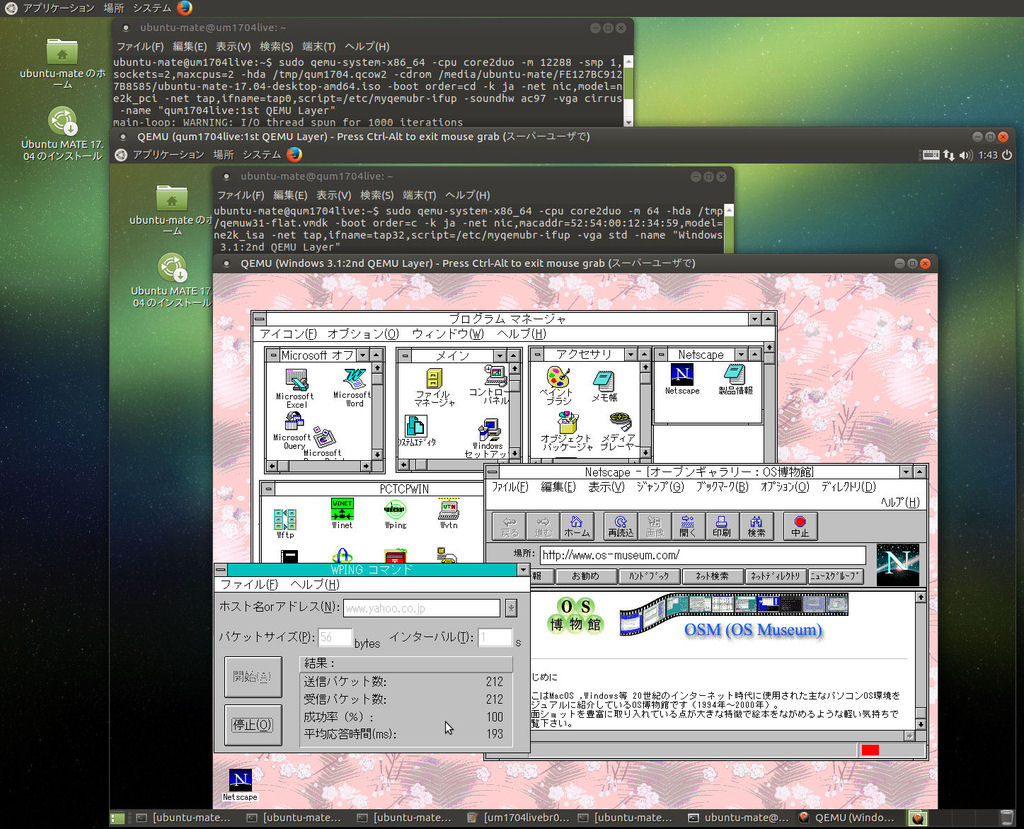
Task: Click the お勧め directory button in Netscape
Action: pyautogui.click(x=585, y=576)
